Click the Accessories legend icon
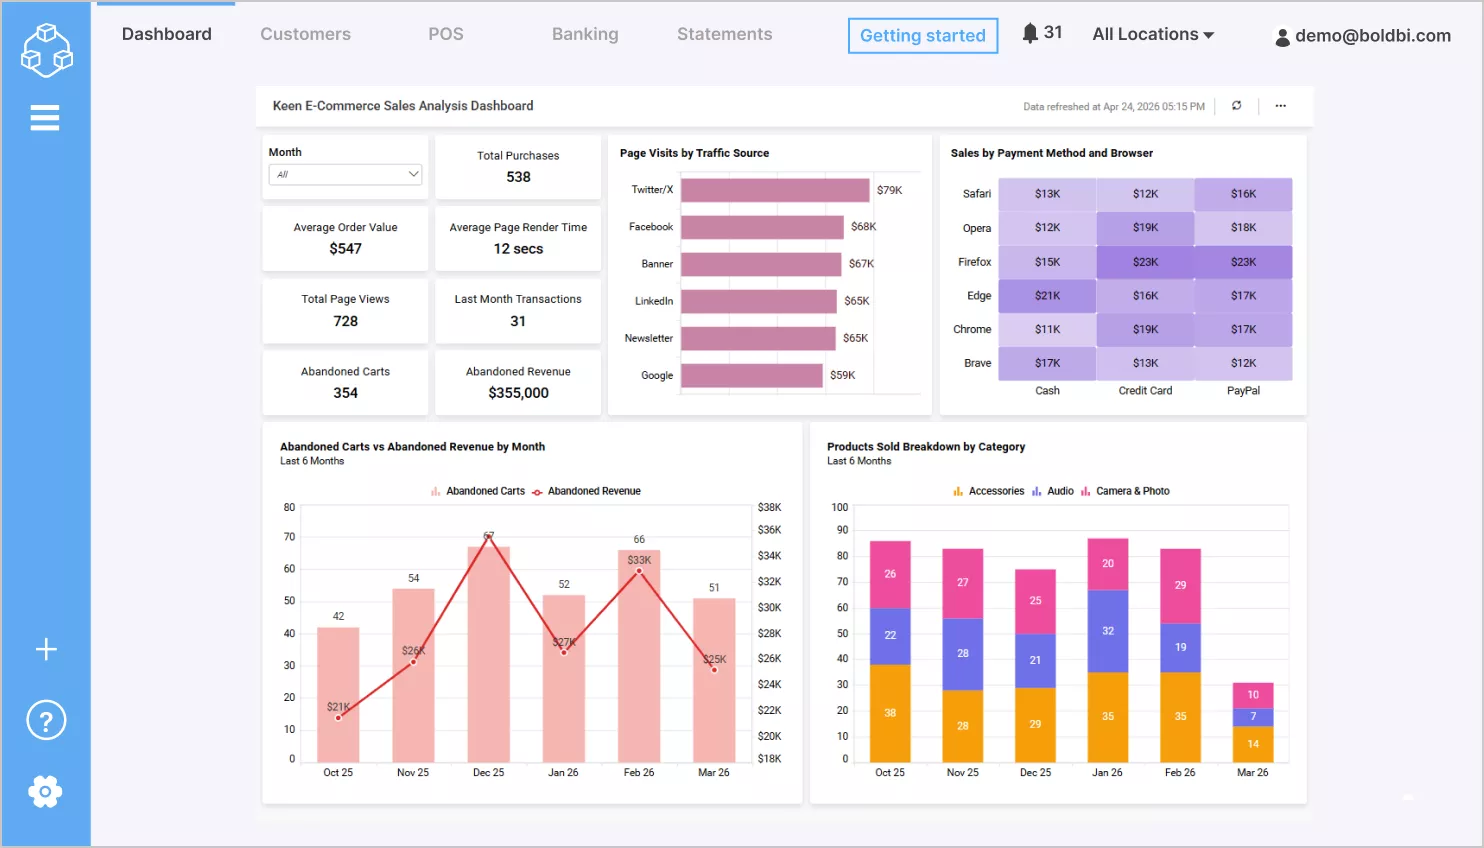Image resolution: width=1484 pixels, height=848 pixels. click(x=958, y=491)
